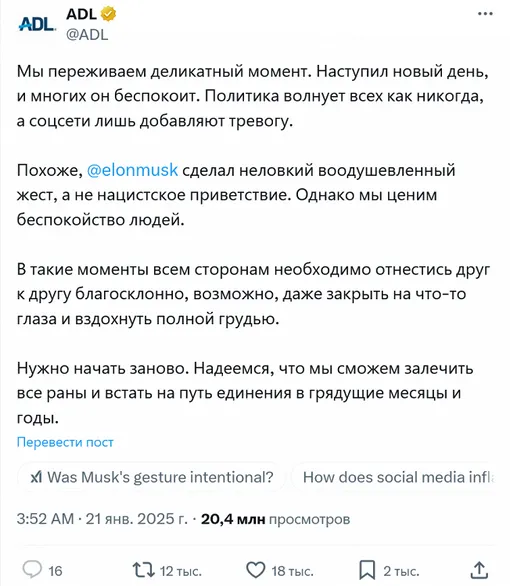The width and height of the screenshot is (510, 586).
Task: Select 'Was Musk's gesture intentional?' suggestion
Action: pos(152,477)
